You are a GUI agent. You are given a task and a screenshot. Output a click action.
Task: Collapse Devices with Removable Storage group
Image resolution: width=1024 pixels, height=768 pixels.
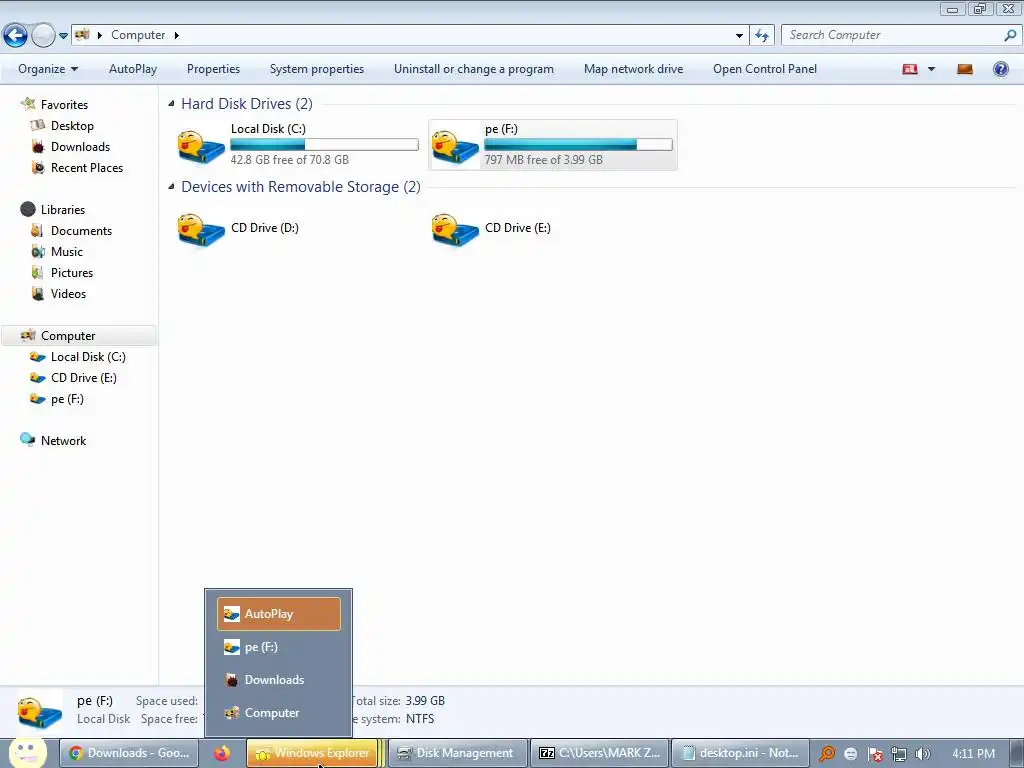171,186
